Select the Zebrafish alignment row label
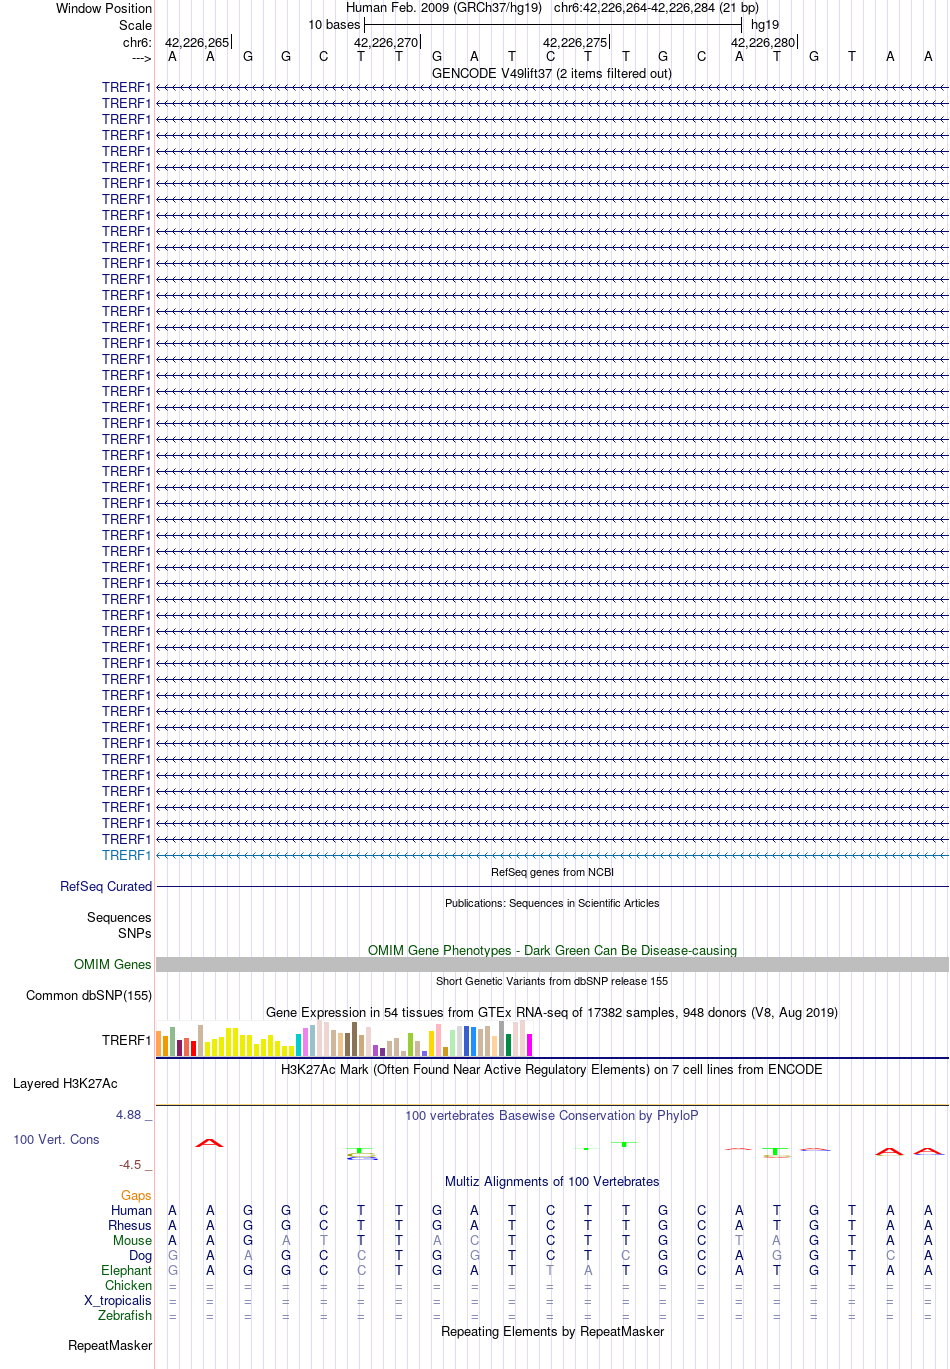 point(125,1316)
